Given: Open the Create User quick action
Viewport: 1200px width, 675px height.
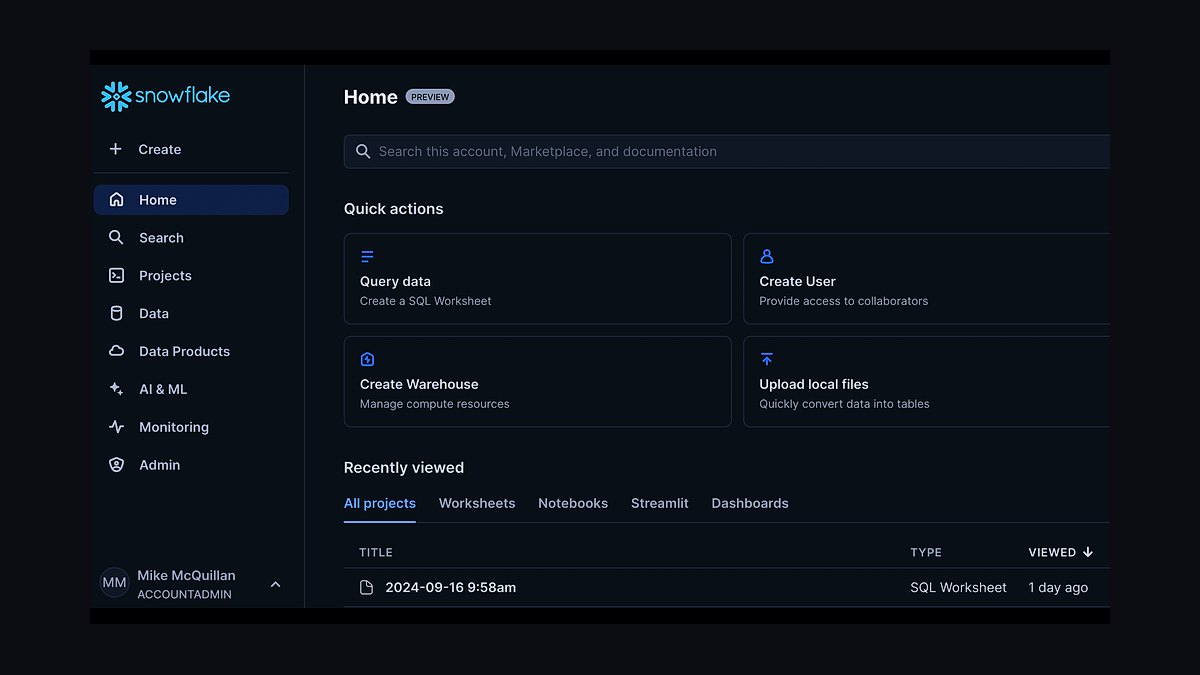Looking at the screenshot, I should point(927,279).
